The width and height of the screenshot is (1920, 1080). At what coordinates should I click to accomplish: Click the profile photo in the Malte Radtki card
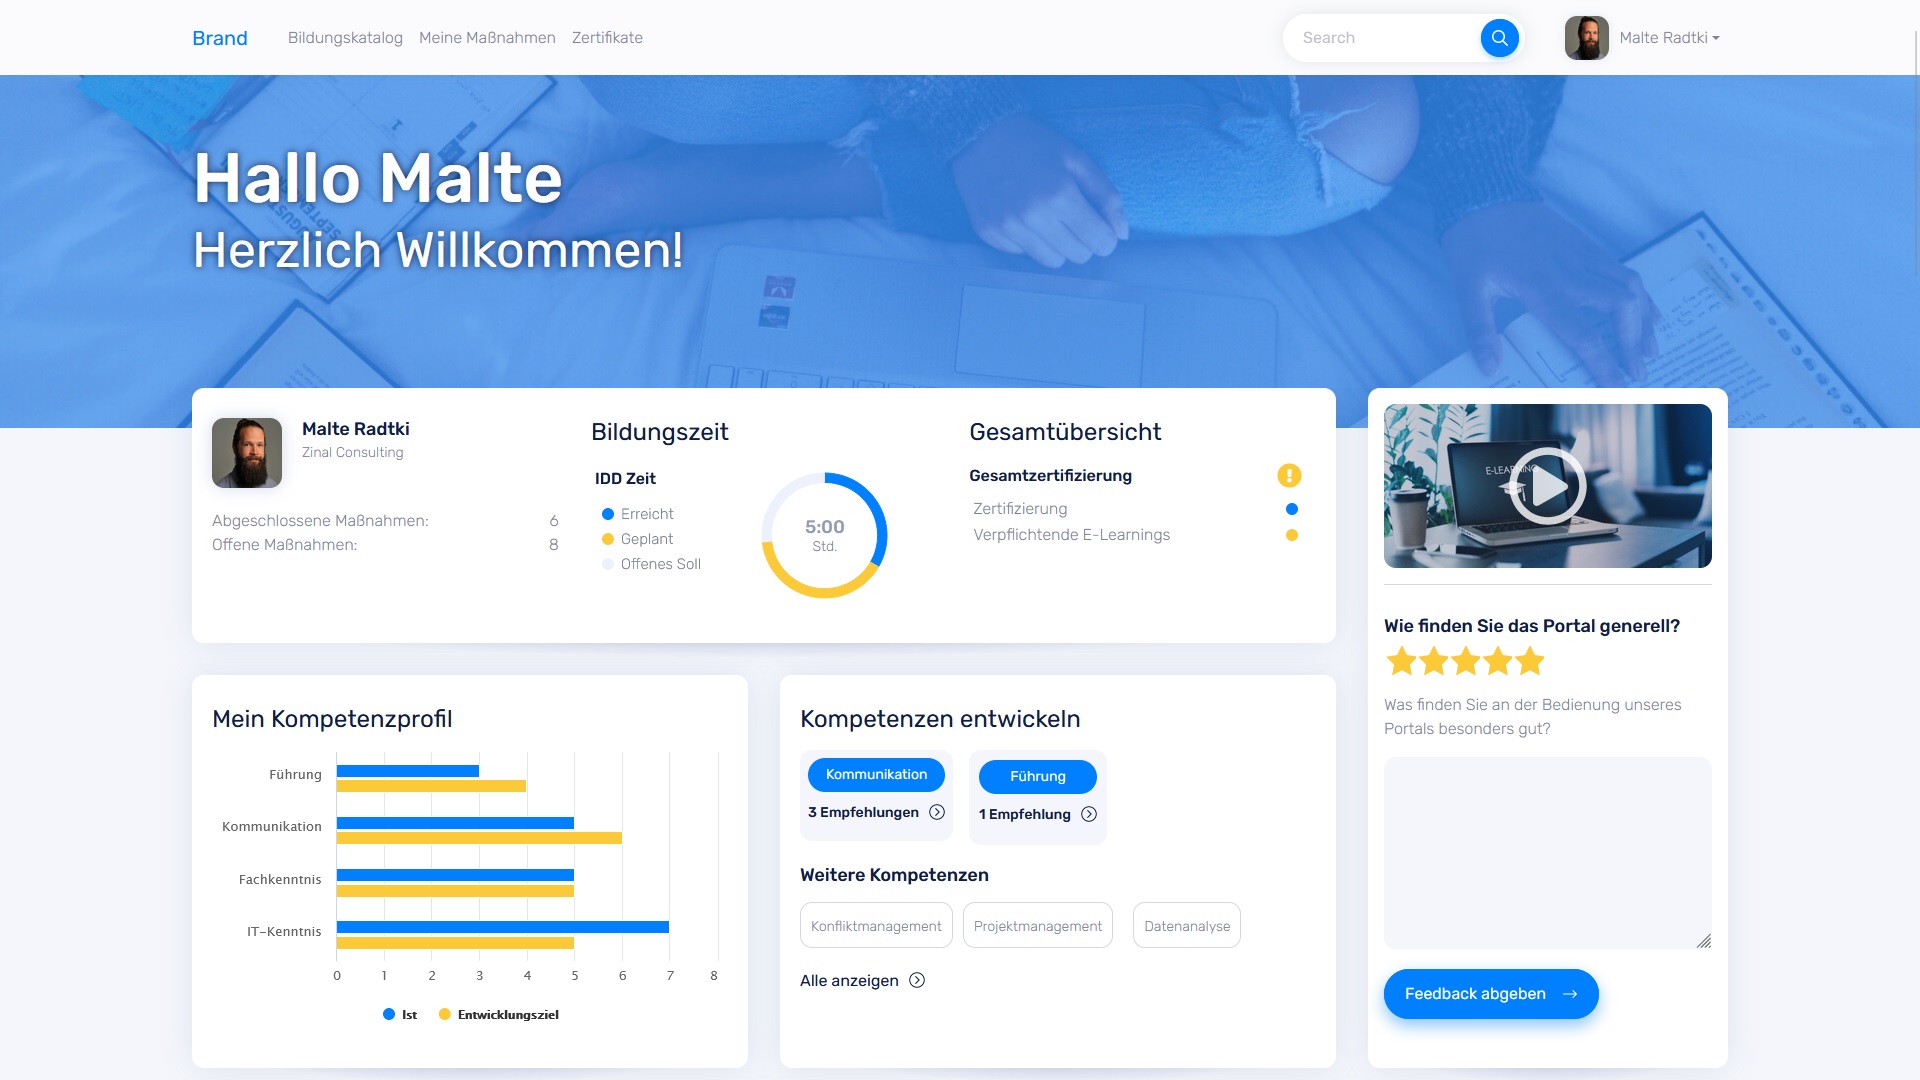point(247,453)
